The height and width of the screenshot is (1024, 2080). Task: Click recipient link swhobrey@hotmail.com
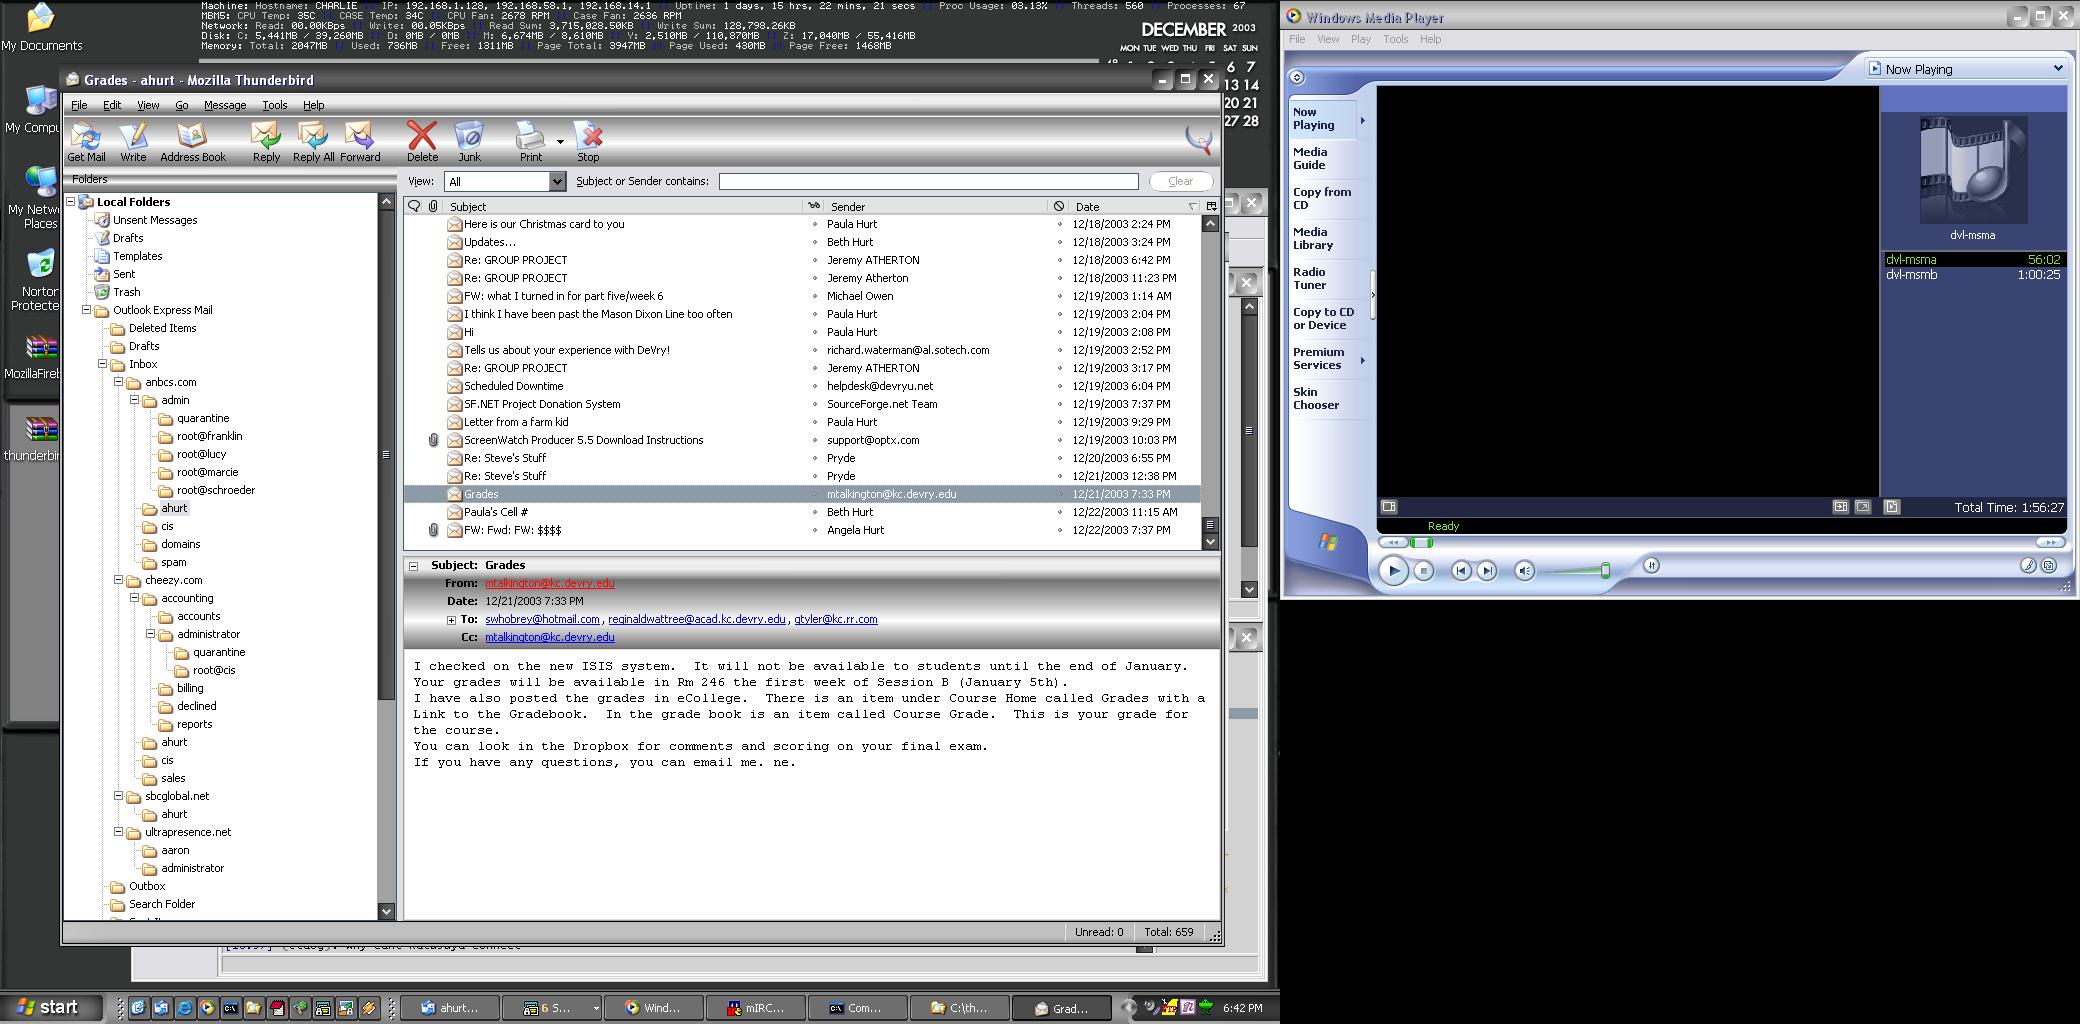pos(542,619)
